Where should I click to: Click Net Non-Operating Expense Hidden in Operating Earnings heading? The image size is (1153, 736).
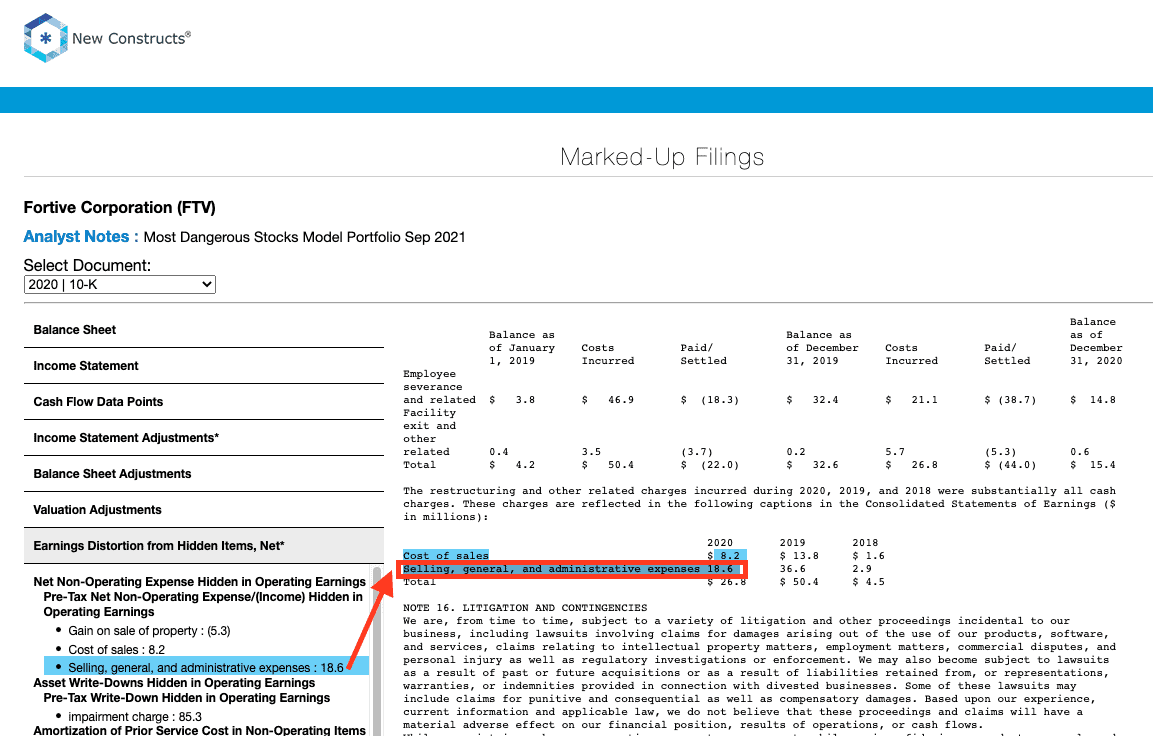click(x=199, y=582)
